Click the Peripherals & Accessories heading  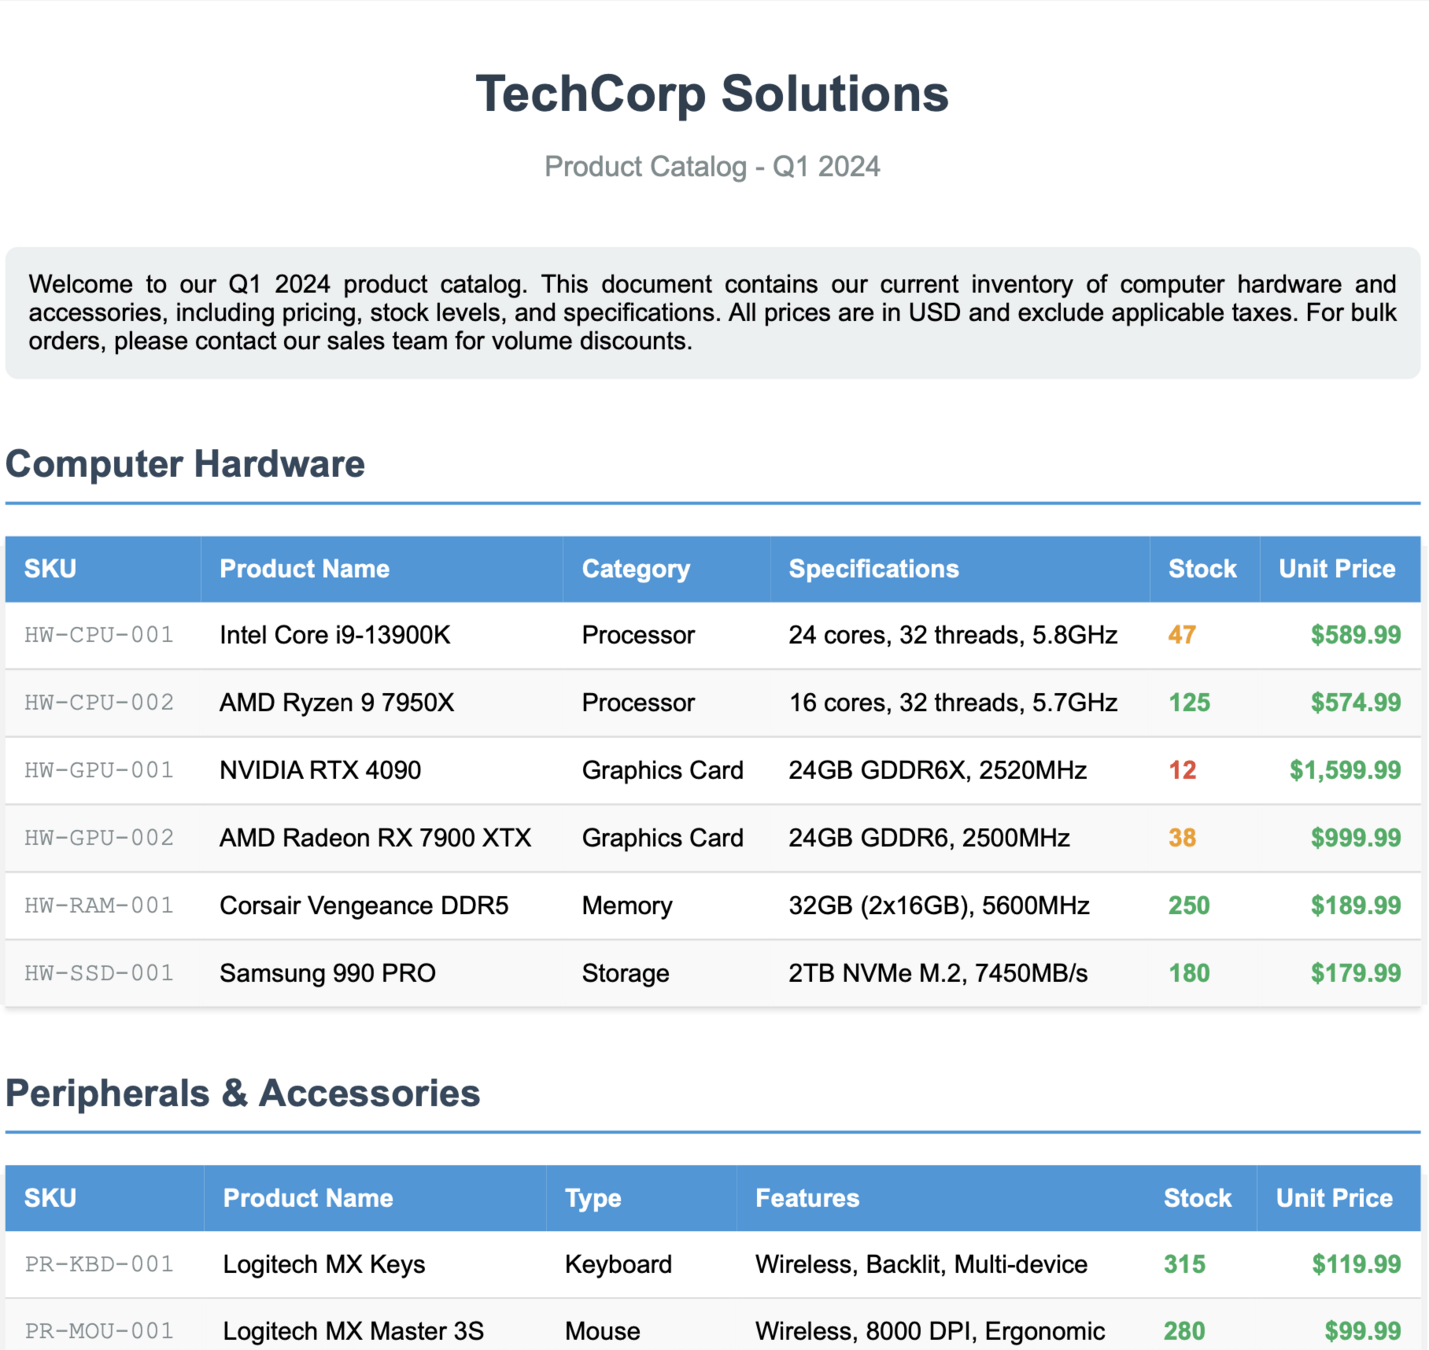pyautogui.click(x=243, y=1093)
